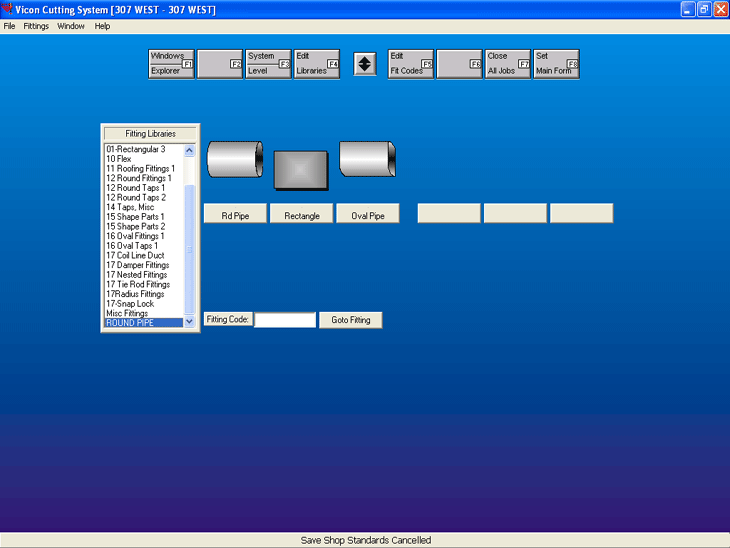This screenshot has height=548, width=730.
Task: Click the oval pipe fitting image
Action: click(x=367, y=160)
